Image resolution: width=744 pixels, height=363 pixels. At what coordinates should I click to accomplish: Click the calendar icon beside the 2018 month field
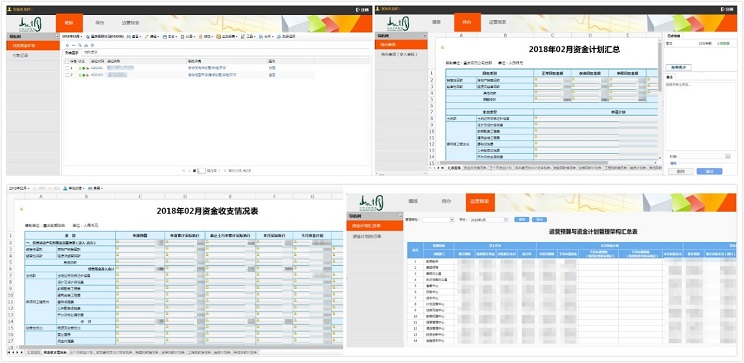[506, 220]
